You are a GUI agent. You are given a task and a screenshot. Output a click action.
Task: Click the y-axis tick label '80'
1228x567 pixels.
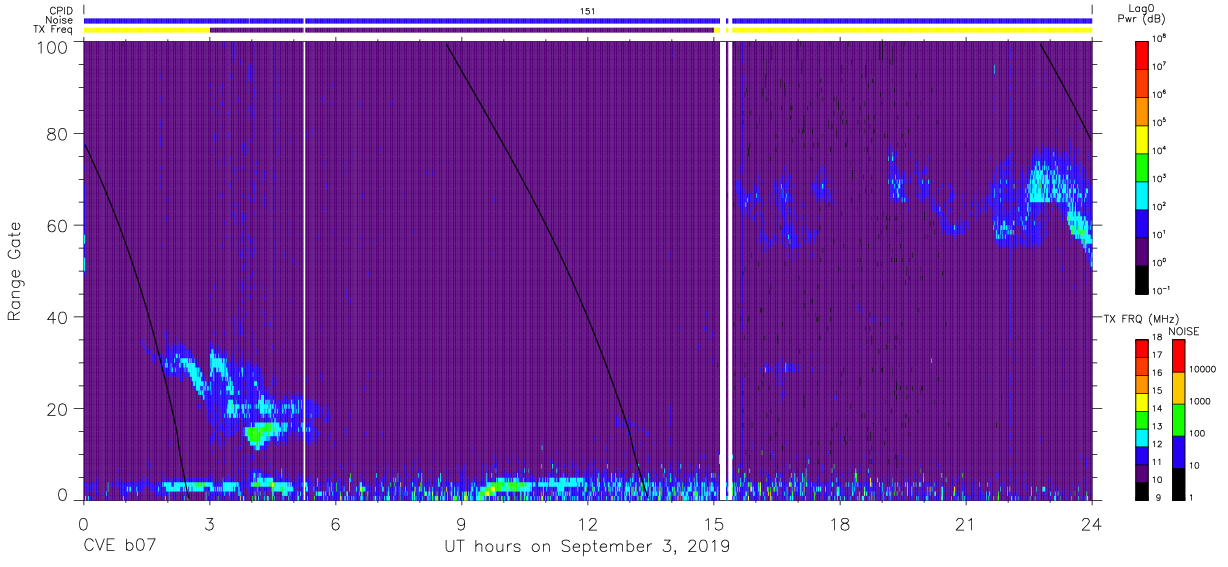tap(60, 134)
